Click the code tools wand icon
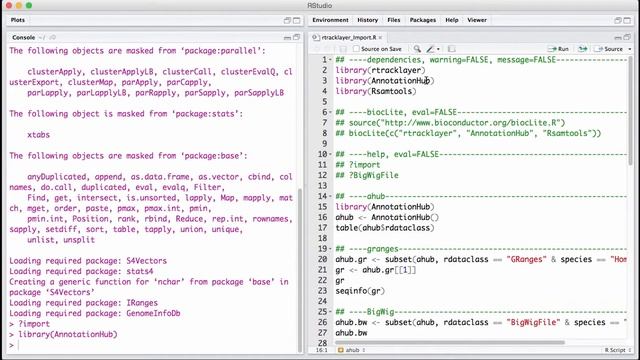 [x=430, y=49]
